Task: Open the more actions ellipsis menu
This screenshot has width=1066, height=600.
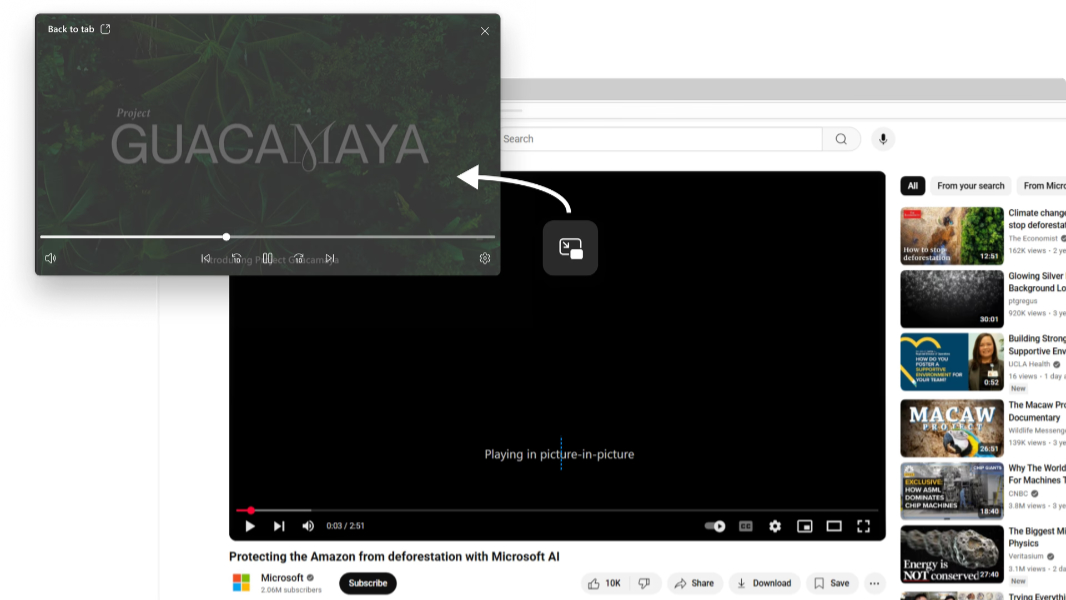Action: tap(875, 583)
